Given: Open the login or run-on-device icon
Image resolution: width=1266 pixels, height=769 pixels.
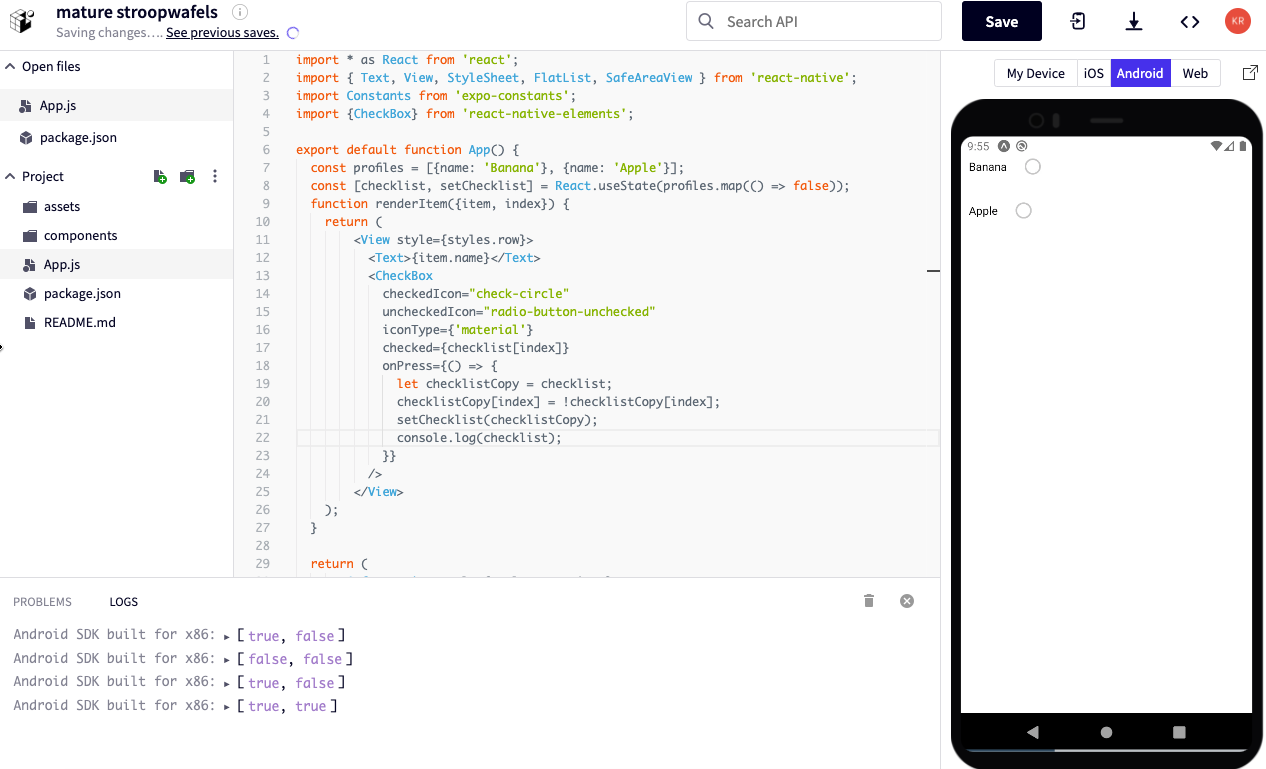Looking at the screenshot, I should click(x=1078, y=21).
